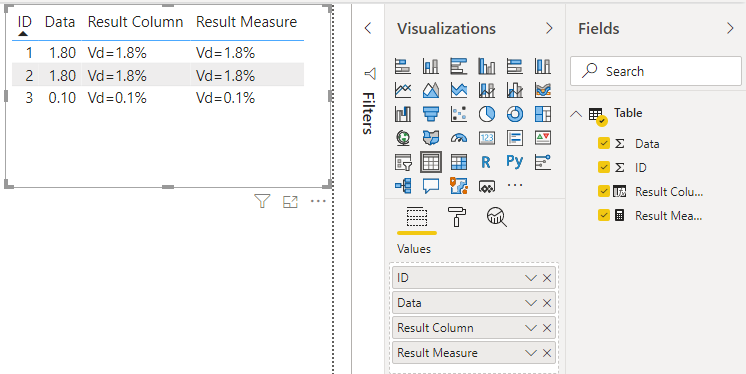Screen dimensions: 746x374
Task: Select the Waterfall chart visual
Action: [403, 114]
